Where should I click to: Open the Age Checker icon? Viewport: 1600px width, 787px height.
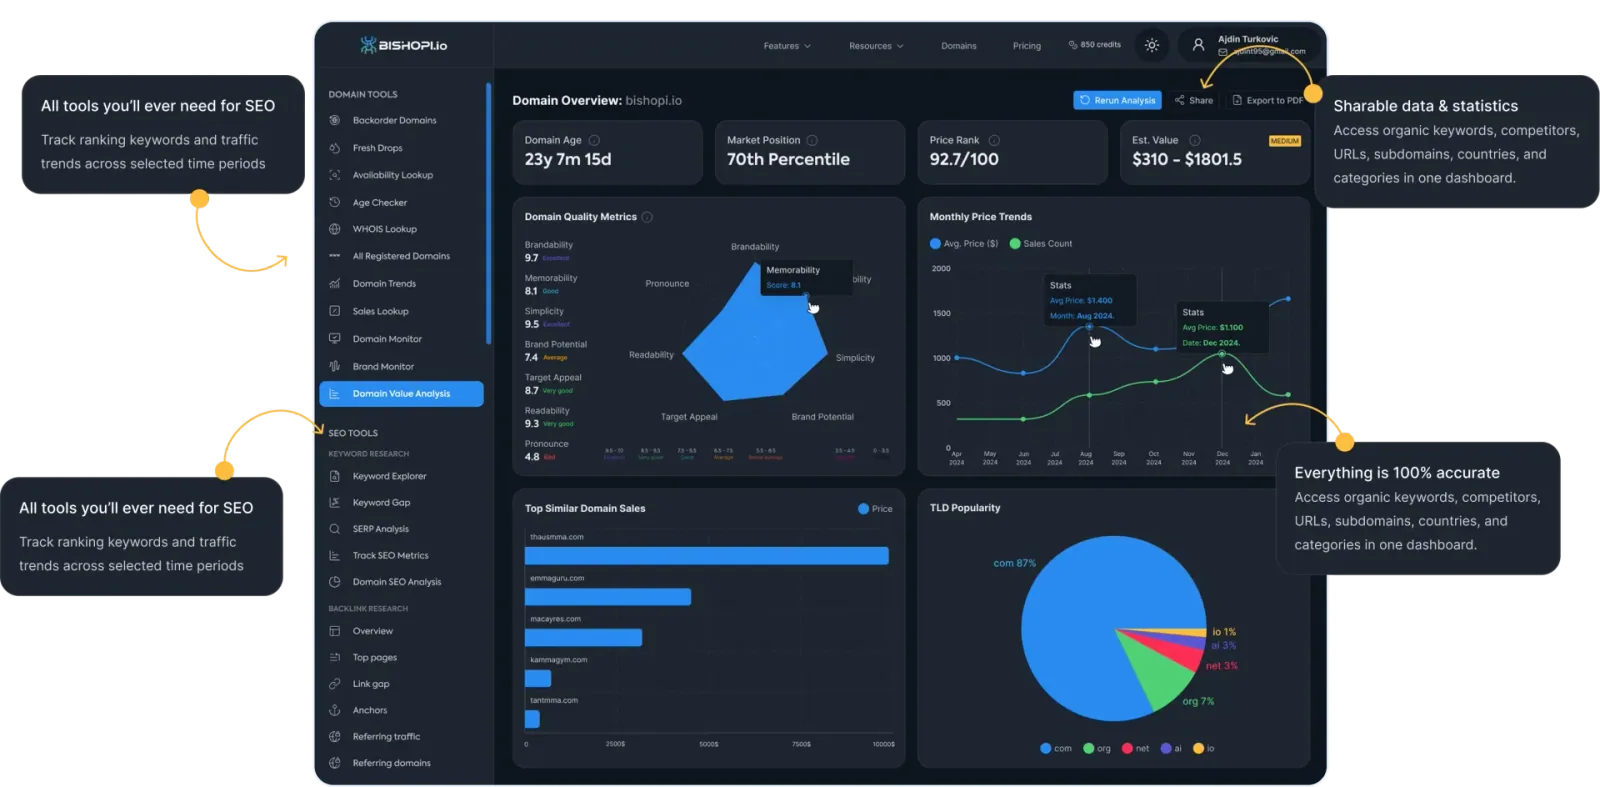(335, 202)
